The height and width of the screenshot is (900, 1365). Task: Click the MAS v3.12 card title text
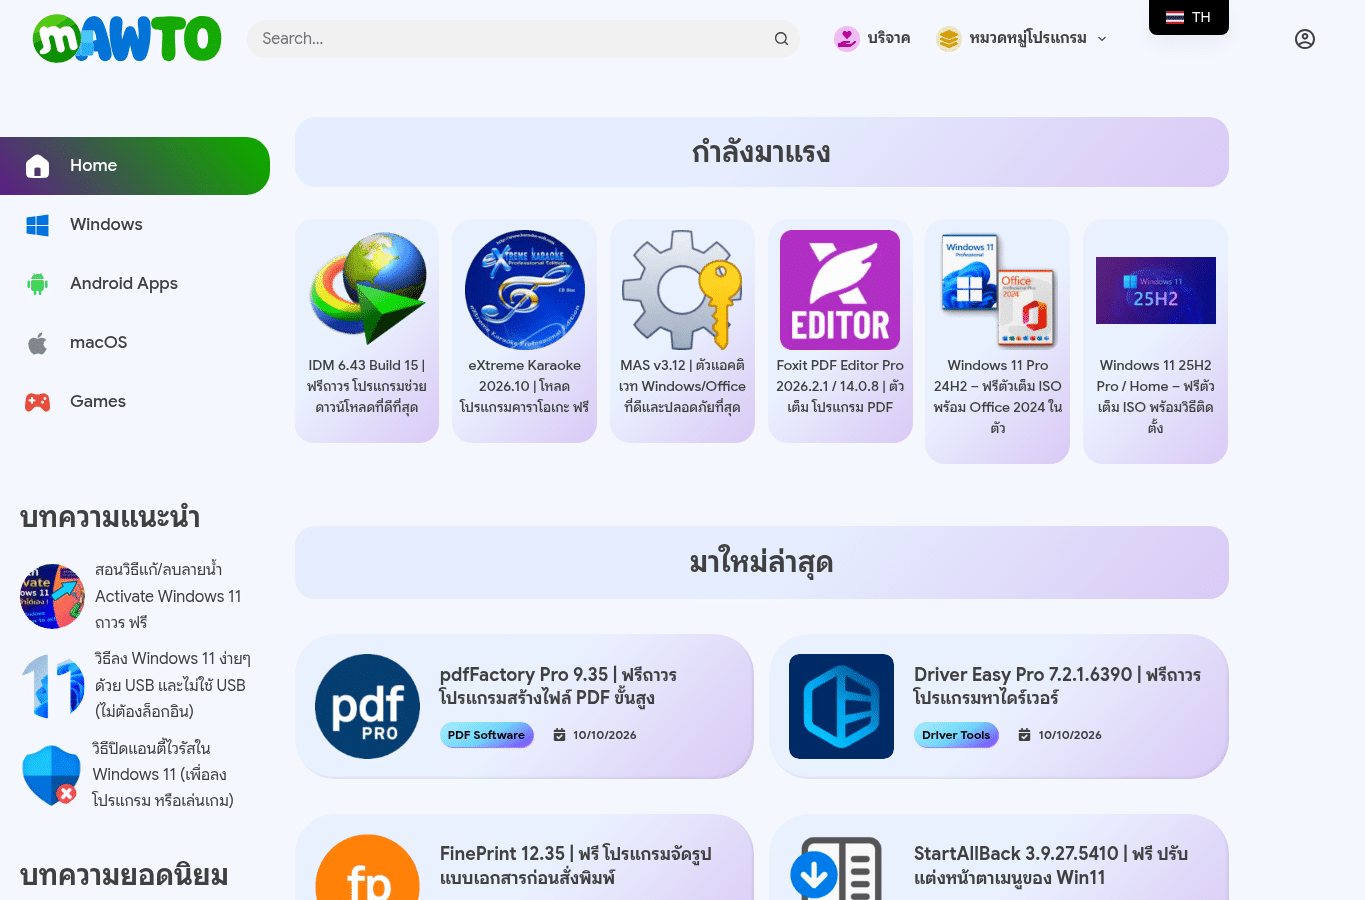point(682,386)
